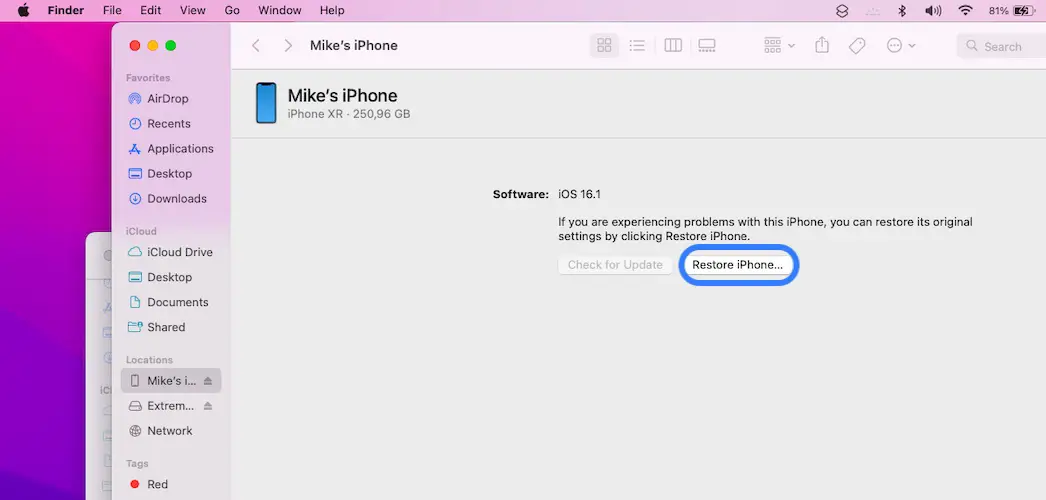Select the Red tag in sidebar
This screenshot has height=500, width=1046.
(x=157, y=484)
